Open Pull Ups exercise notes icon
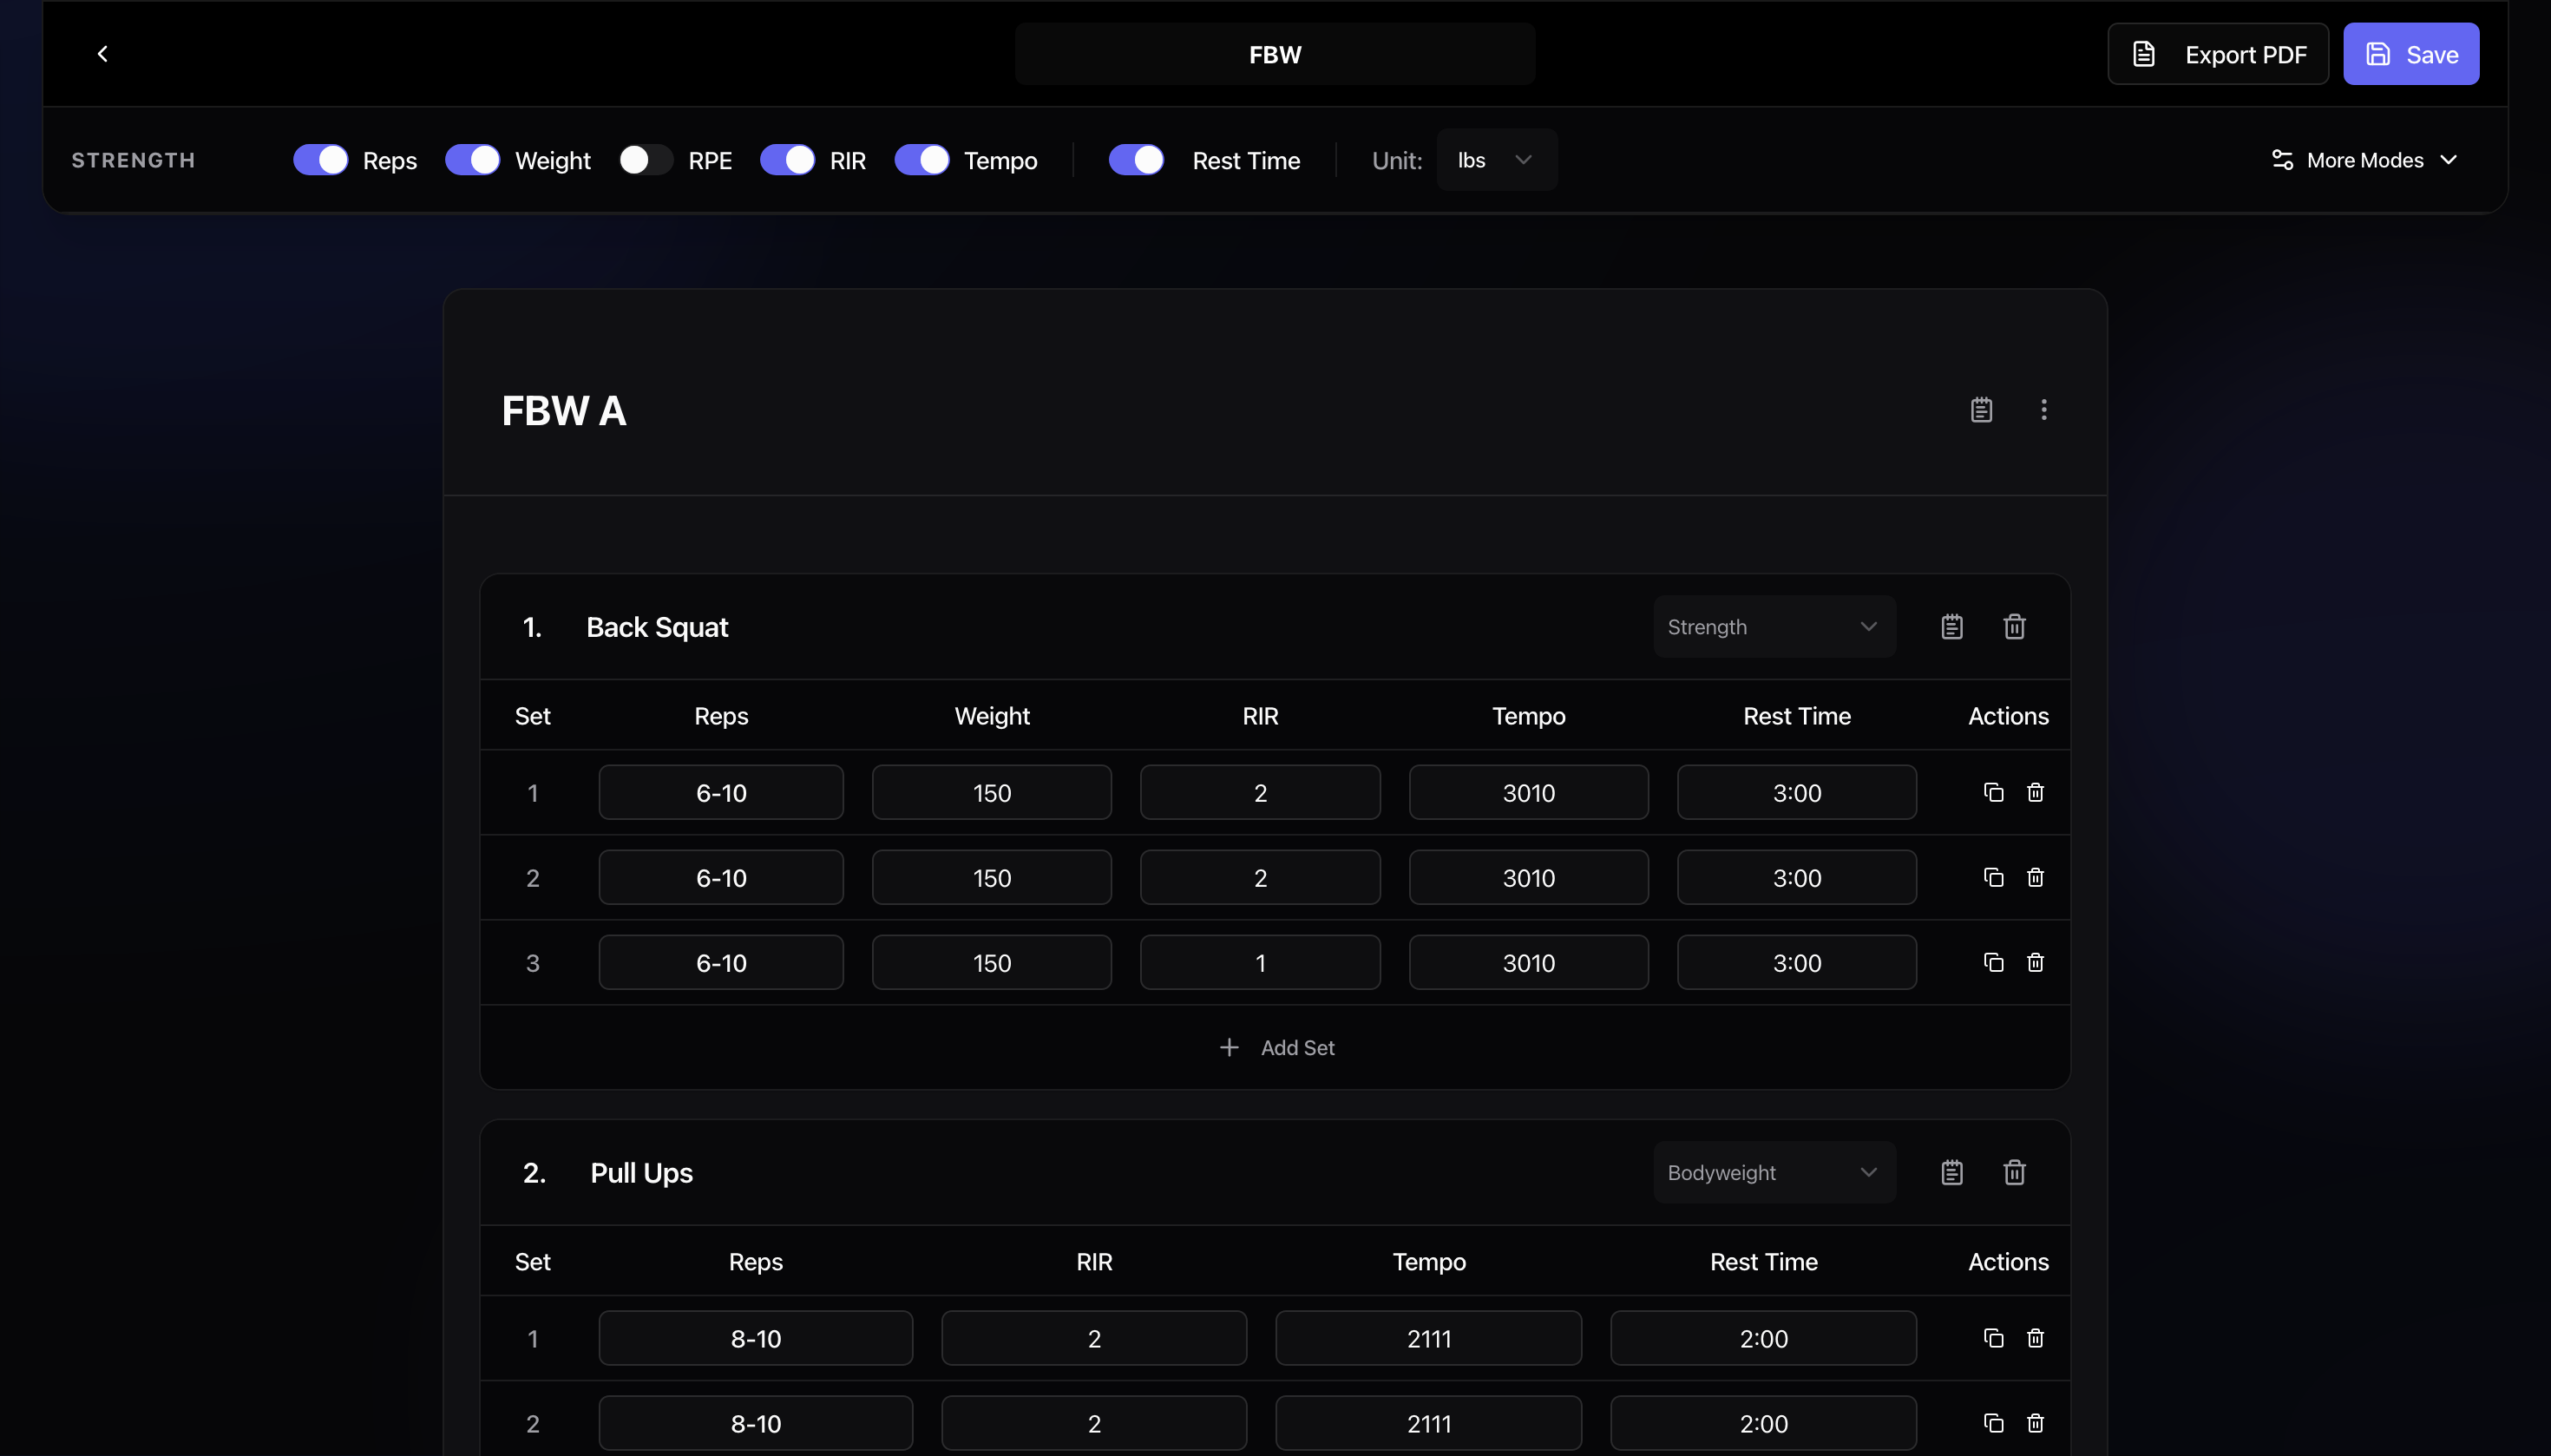The height and width of the screenshot is (1456, 2551). pyautogui.click(x=1951, y=1173)
